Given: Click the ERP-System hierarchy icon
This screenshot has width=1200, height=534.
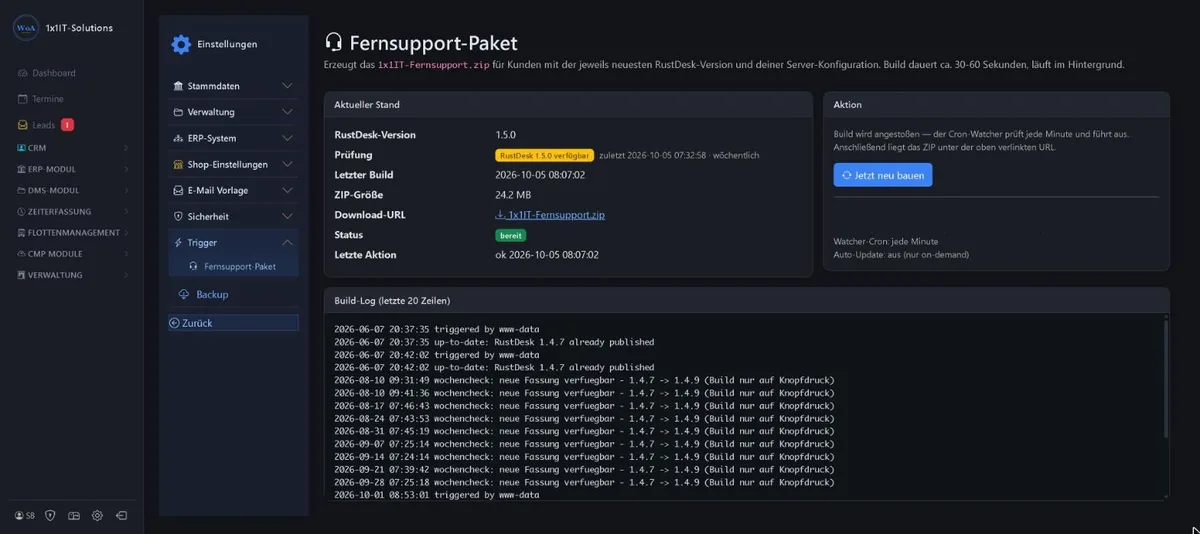Looking at the screenshot, I should (x=178, y=138).
